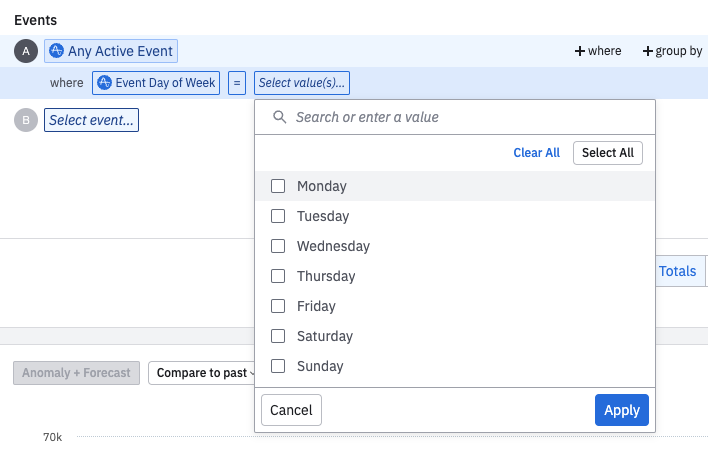The height and width of the screenshot is (451, 708).
Task: Open the Select event picker
Action: (x=91, y=121)
